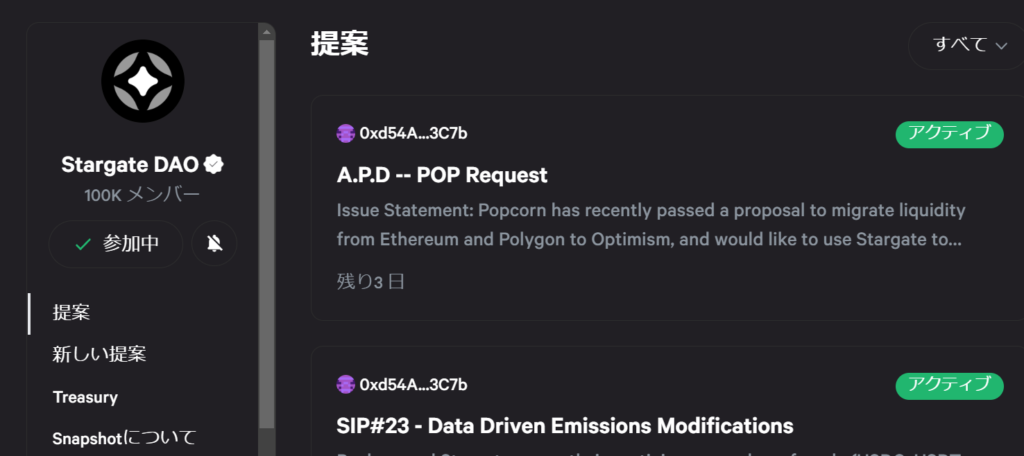Click author address on the POP Request proposal
Image resolution: width=1024 pixels, height=456 pixels.
coord(413,134)
